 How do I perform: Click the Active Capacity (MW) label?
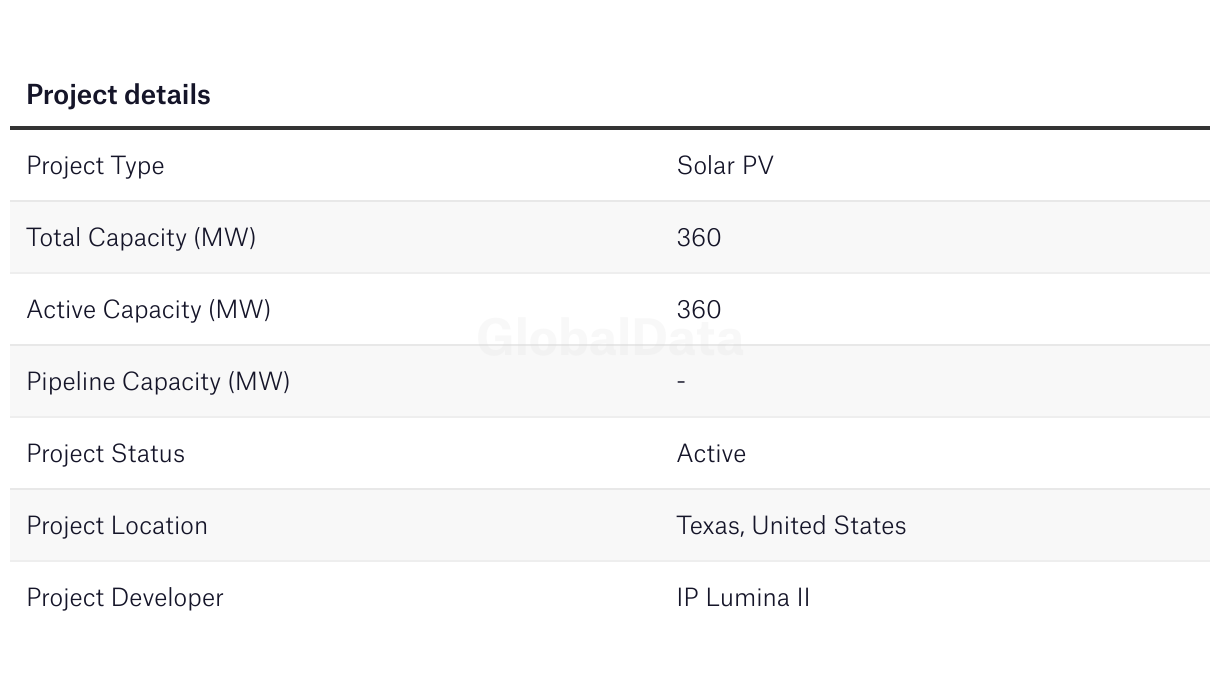click(x=148, y=309)
